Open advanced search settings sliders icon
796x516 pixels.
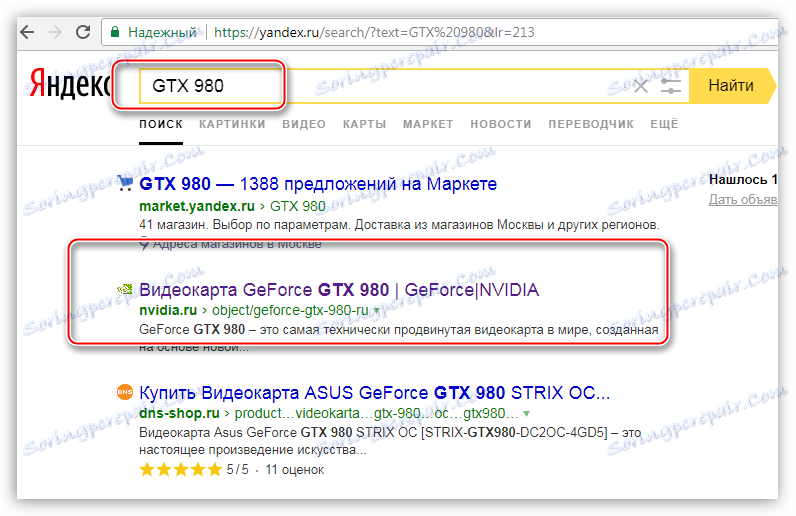coord(671,86)
